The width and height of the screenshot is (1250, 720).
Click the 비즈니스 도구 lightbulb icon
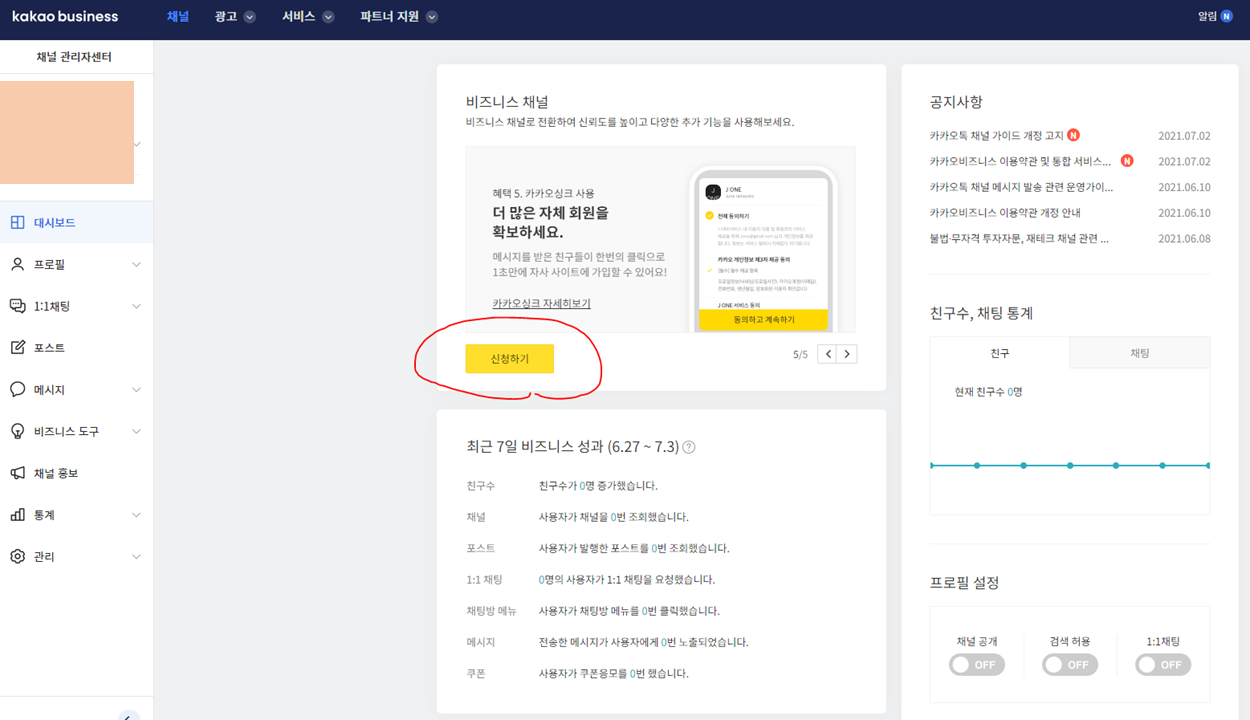(17, 431)
